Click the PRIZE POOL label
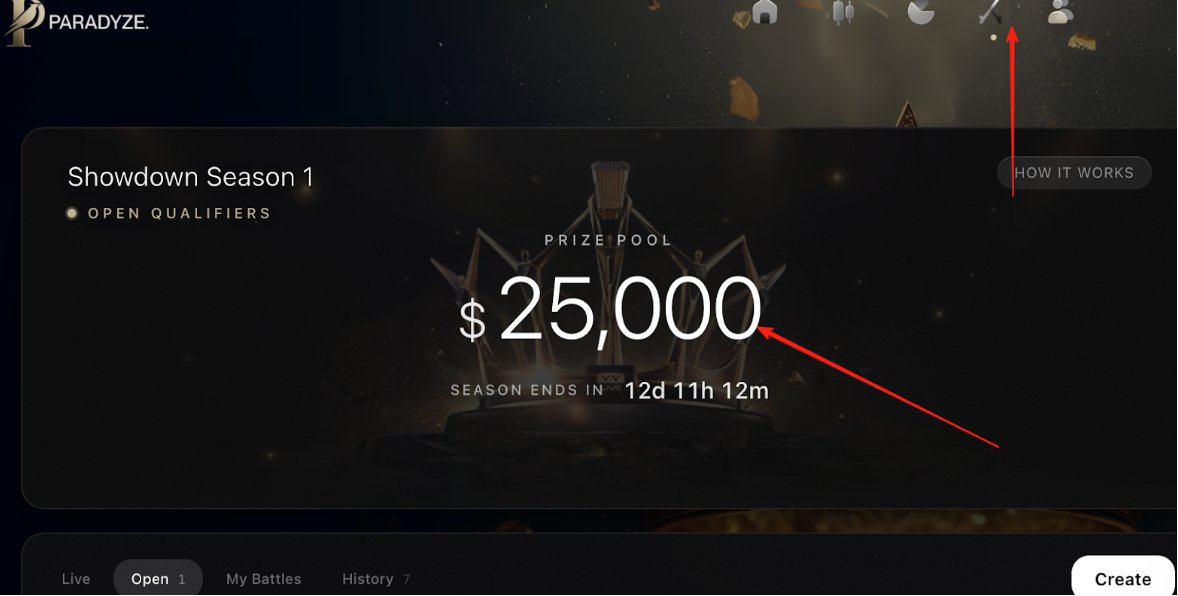Screen dimensions: 1178x596 [608, 241]
